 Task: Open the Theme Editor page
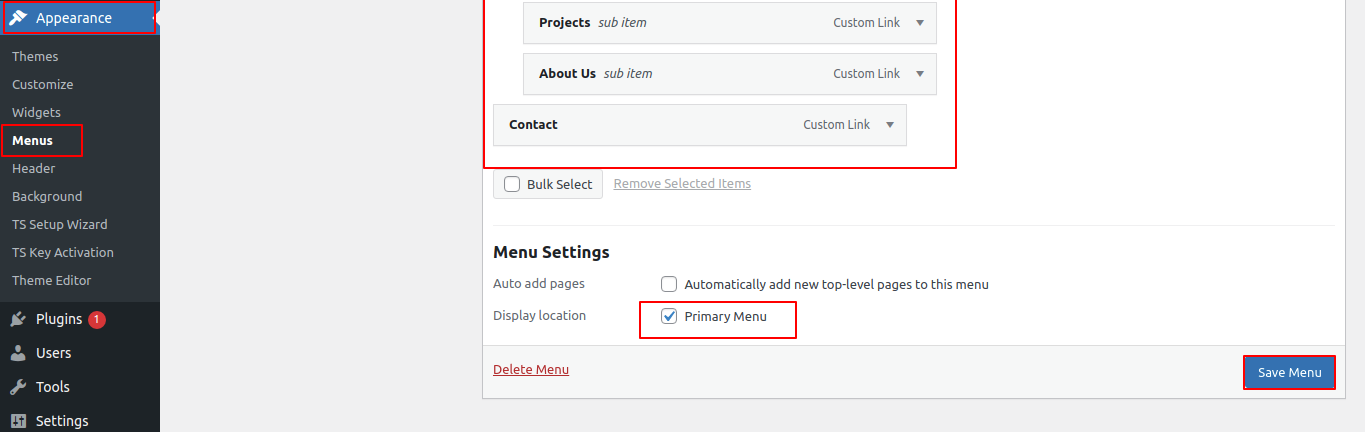coord(51,281)
